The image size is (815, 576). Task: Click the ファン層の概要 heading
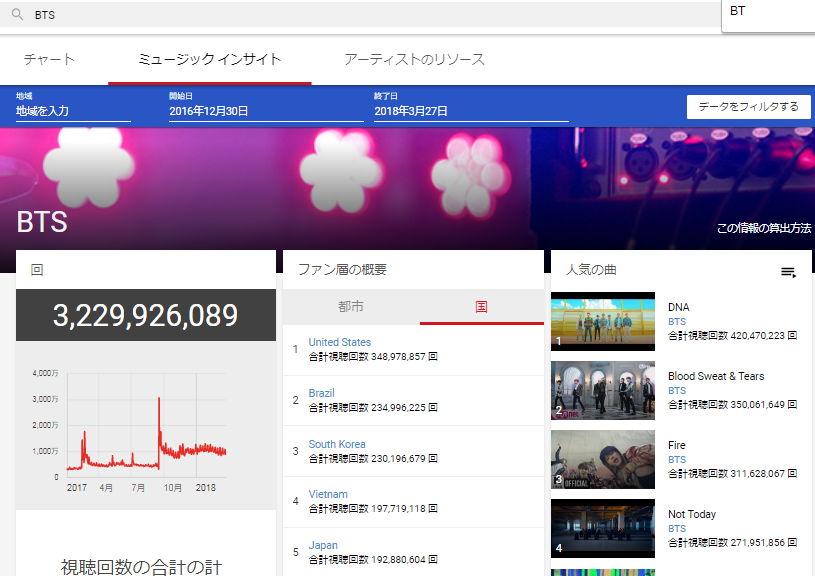[342, 269]
